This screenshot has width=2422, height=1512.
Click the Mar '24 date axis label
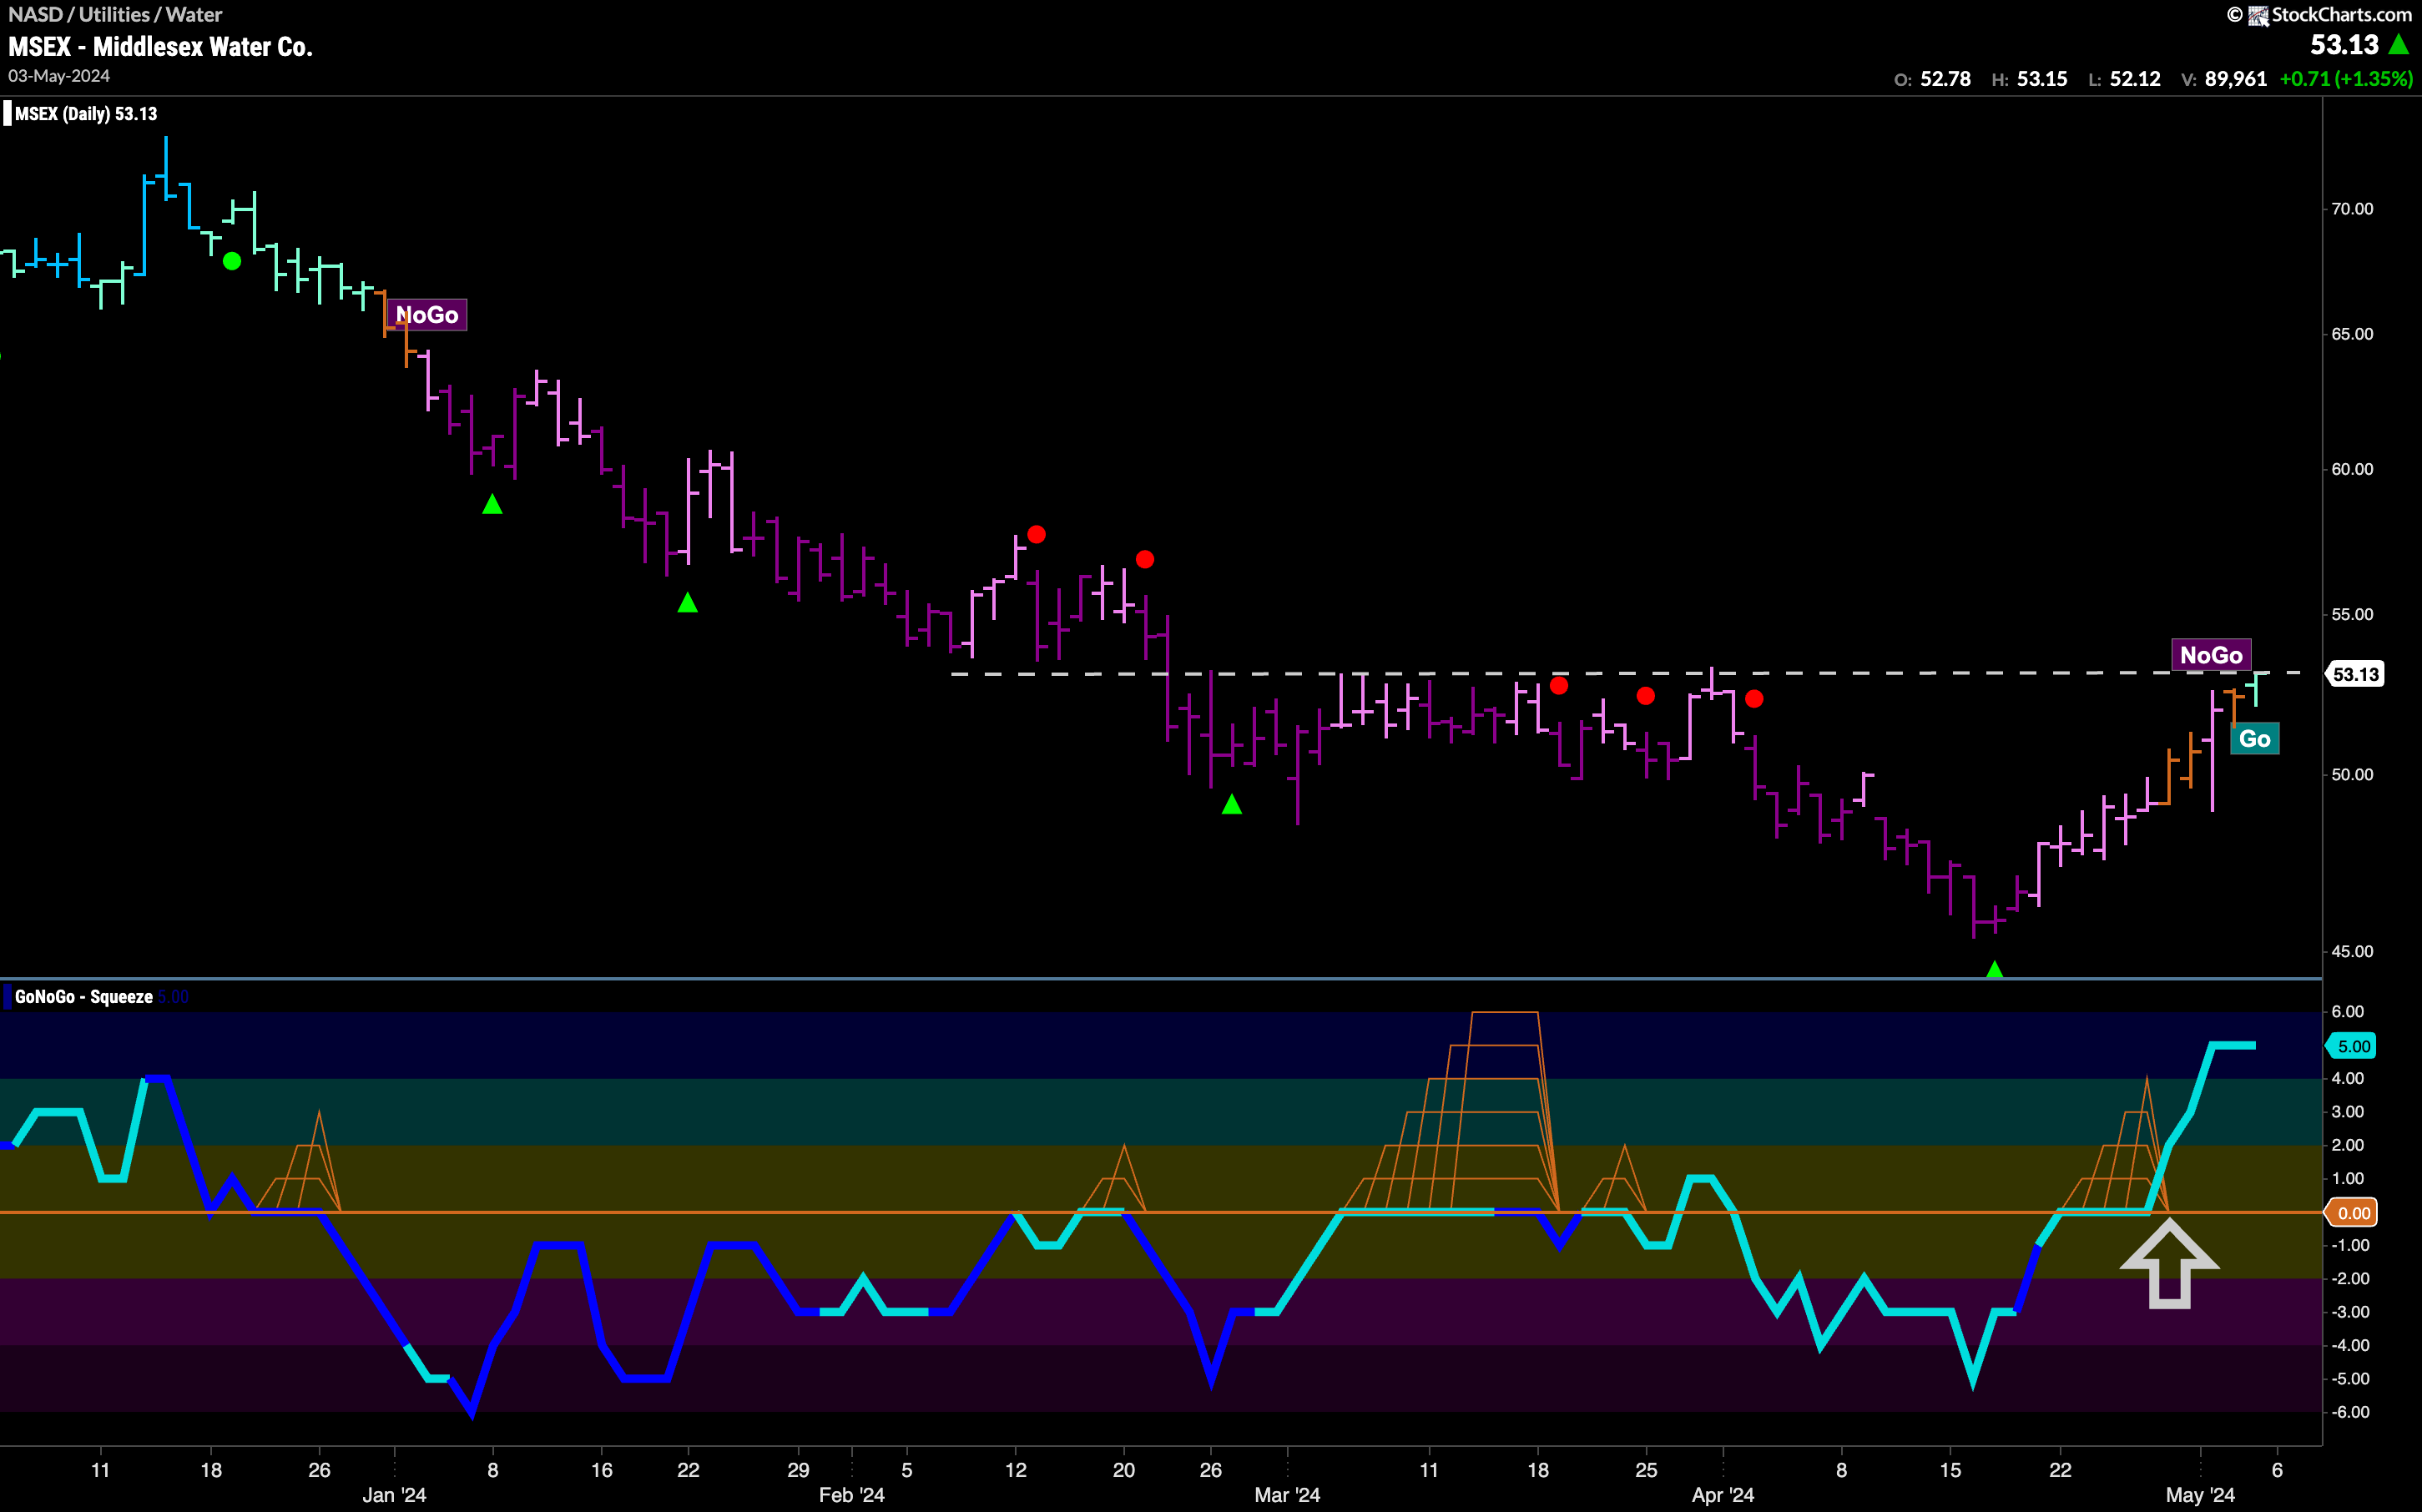click(x=1287, y=1495)
